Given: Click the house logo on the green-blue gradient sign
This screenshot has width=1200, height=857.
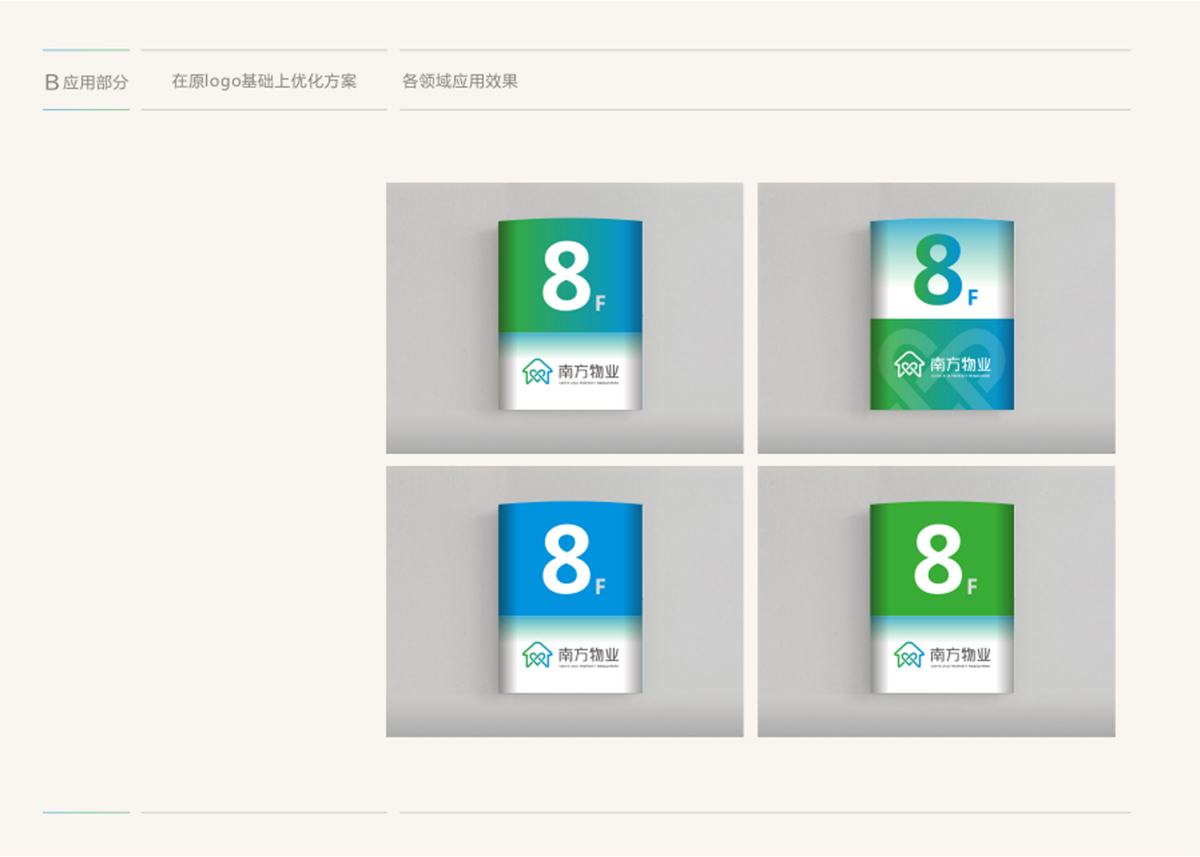Looking at the screenshot, I should (x=537, y=371).
